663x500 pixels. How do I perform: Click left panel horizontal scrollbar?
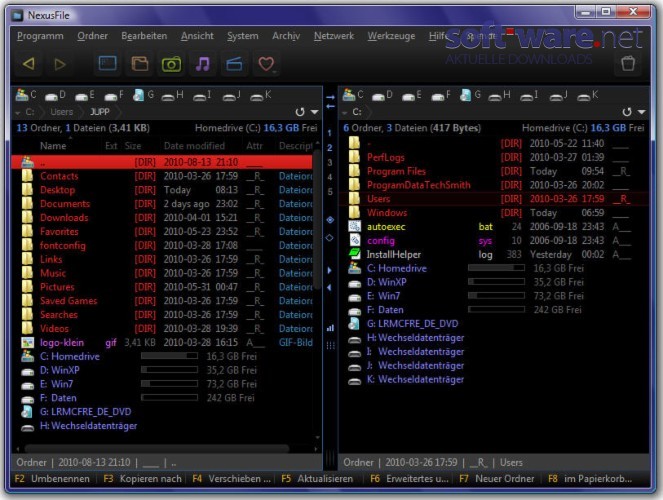(x=156, y=448)
